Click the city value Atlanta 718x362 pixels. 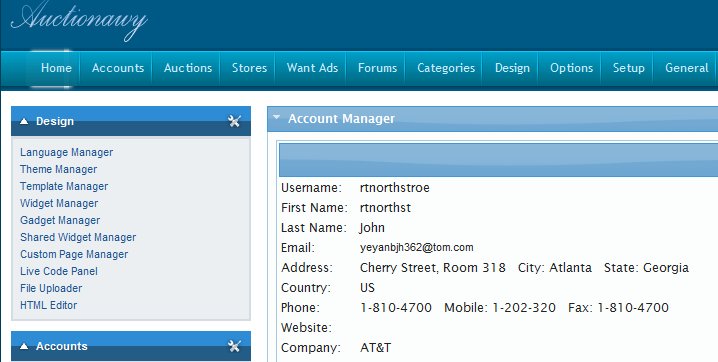571,268
